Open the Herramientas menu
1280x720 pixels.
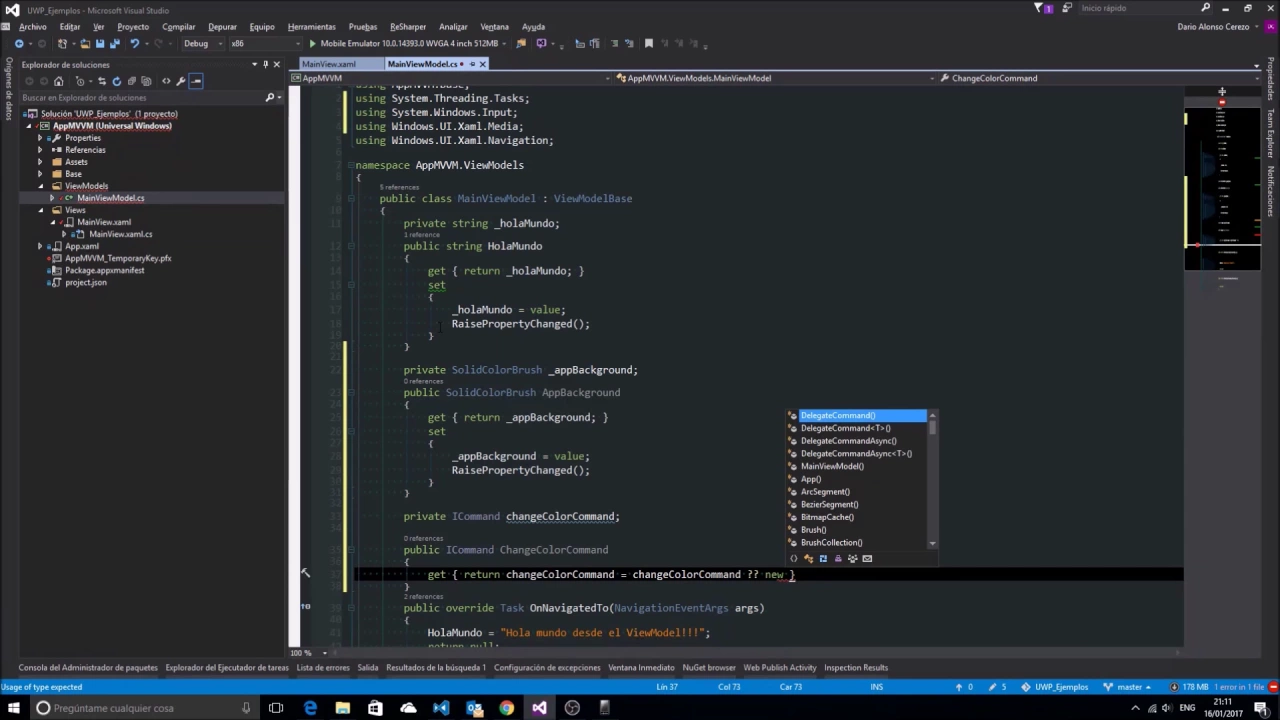(312, 27)
